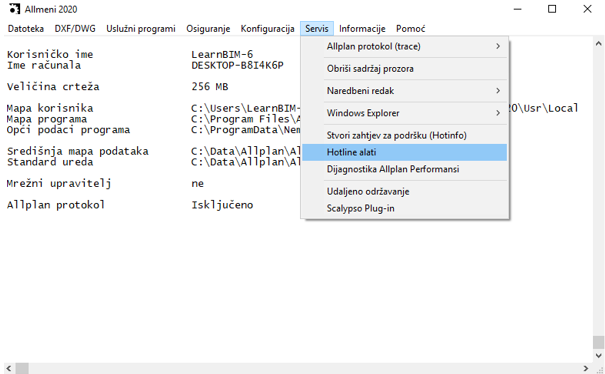
Task: Click the vertical scrollbar up arrow
Action: (x=599, y=43)
